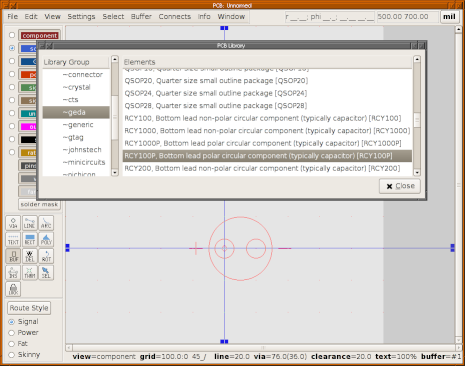Select the DEL delete tool
The image size is (465, 366).
click(30, 256)
